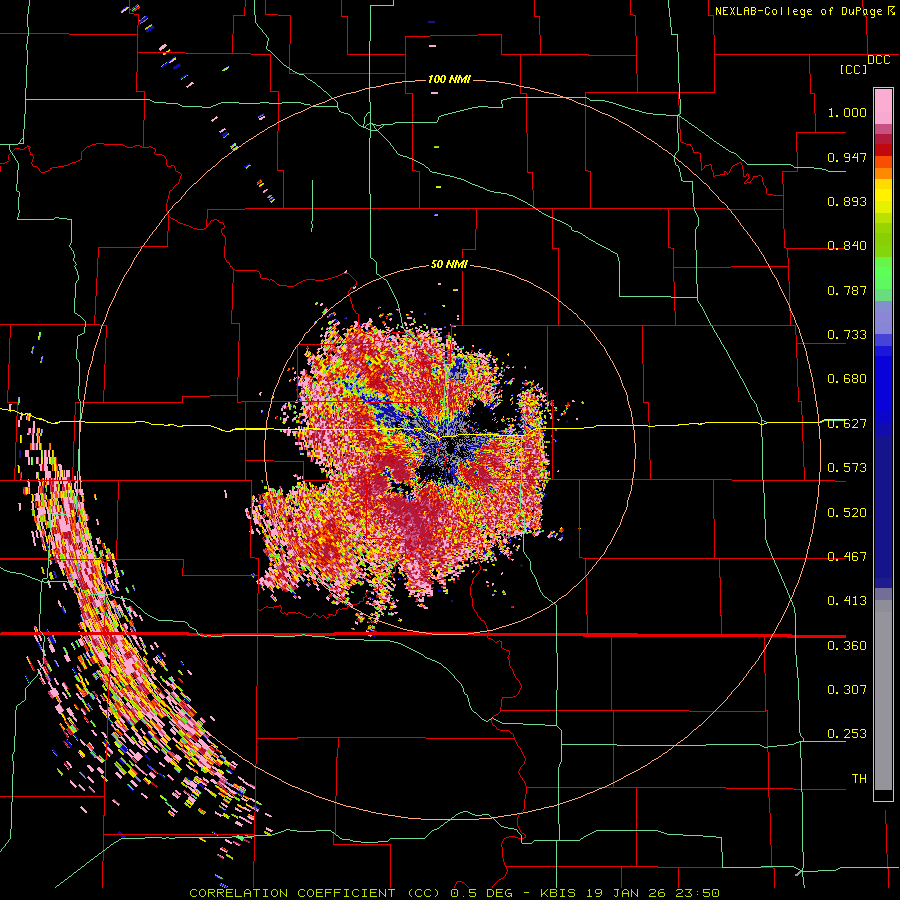Select the 0.893 scale value

847,201
